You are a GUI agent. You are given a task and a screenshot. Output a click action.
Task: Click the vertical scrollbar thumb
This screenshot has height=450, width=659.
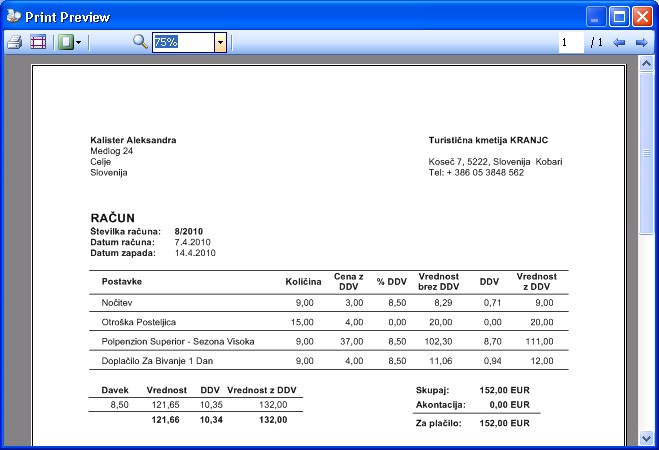coord(646,153)
